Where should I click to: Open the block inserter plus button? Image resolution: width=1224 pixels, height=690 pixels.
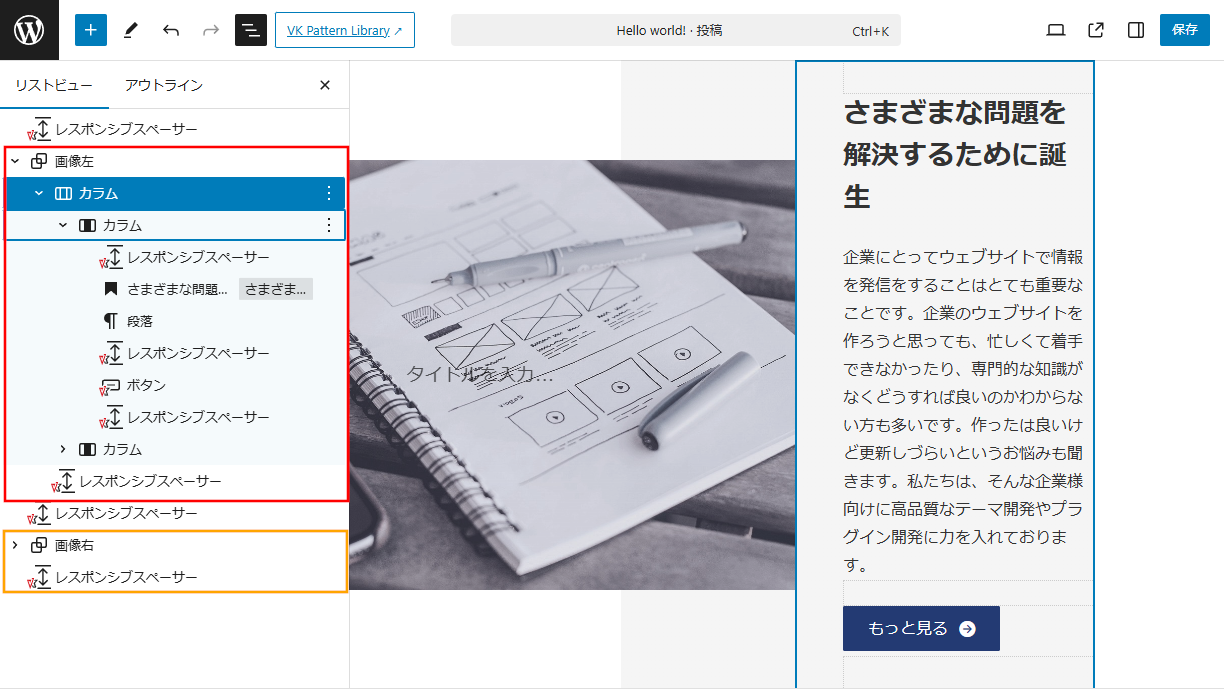(x=90, y=30)
